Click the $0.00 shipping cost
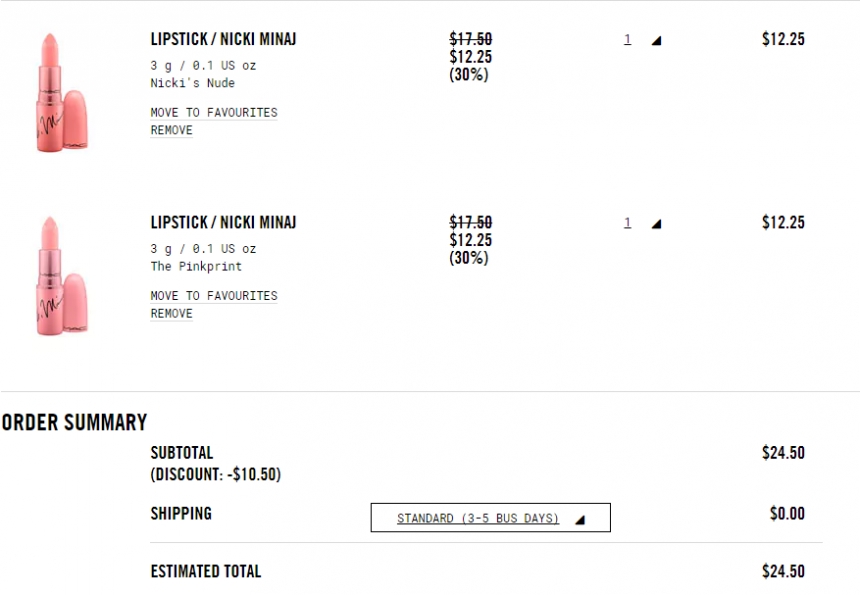 tap(786, 514)
